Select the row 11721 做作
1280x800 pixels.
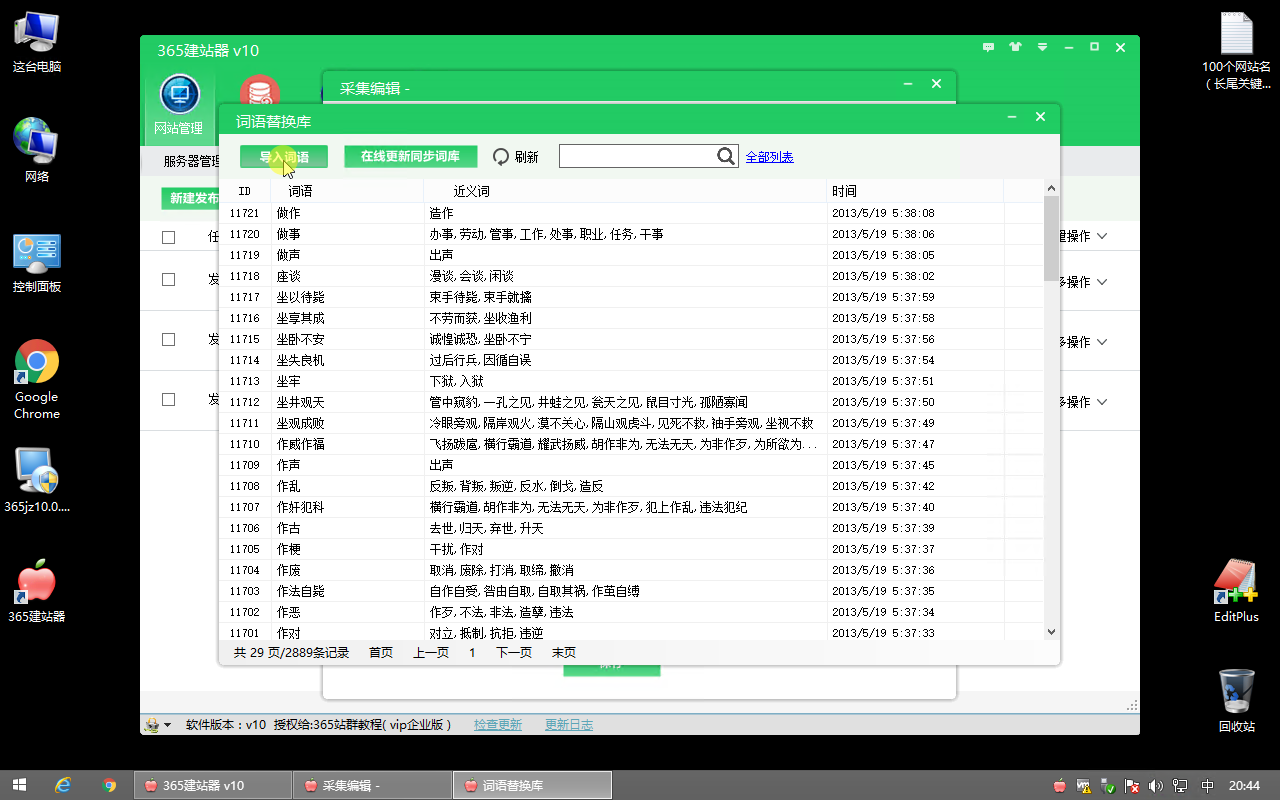631,213
